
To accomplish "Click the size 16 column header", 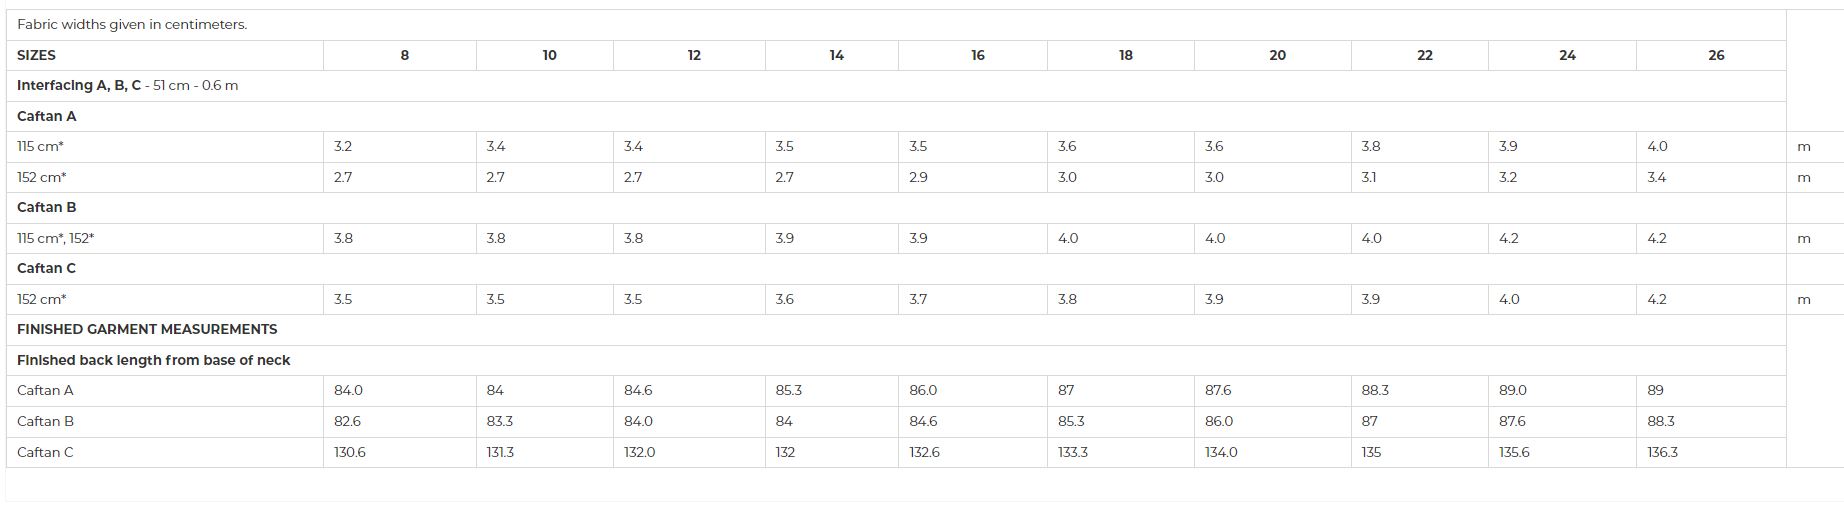I will click(x=978, y=55).
